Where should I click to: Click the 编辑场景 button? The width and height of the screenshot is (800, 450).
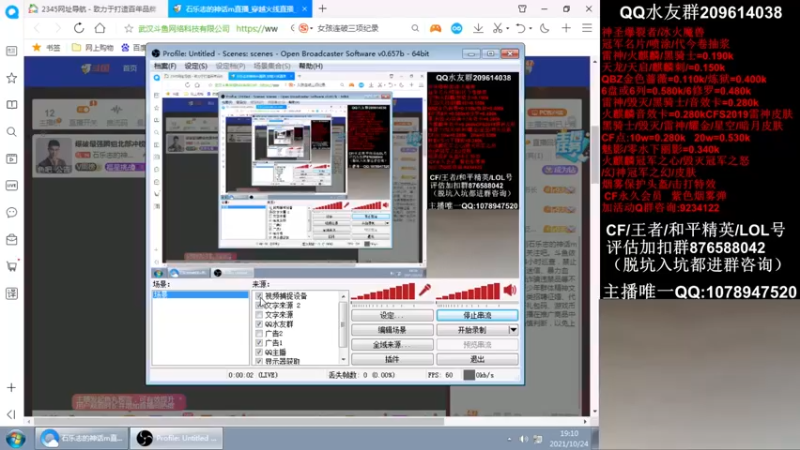(x=392, y=330)
